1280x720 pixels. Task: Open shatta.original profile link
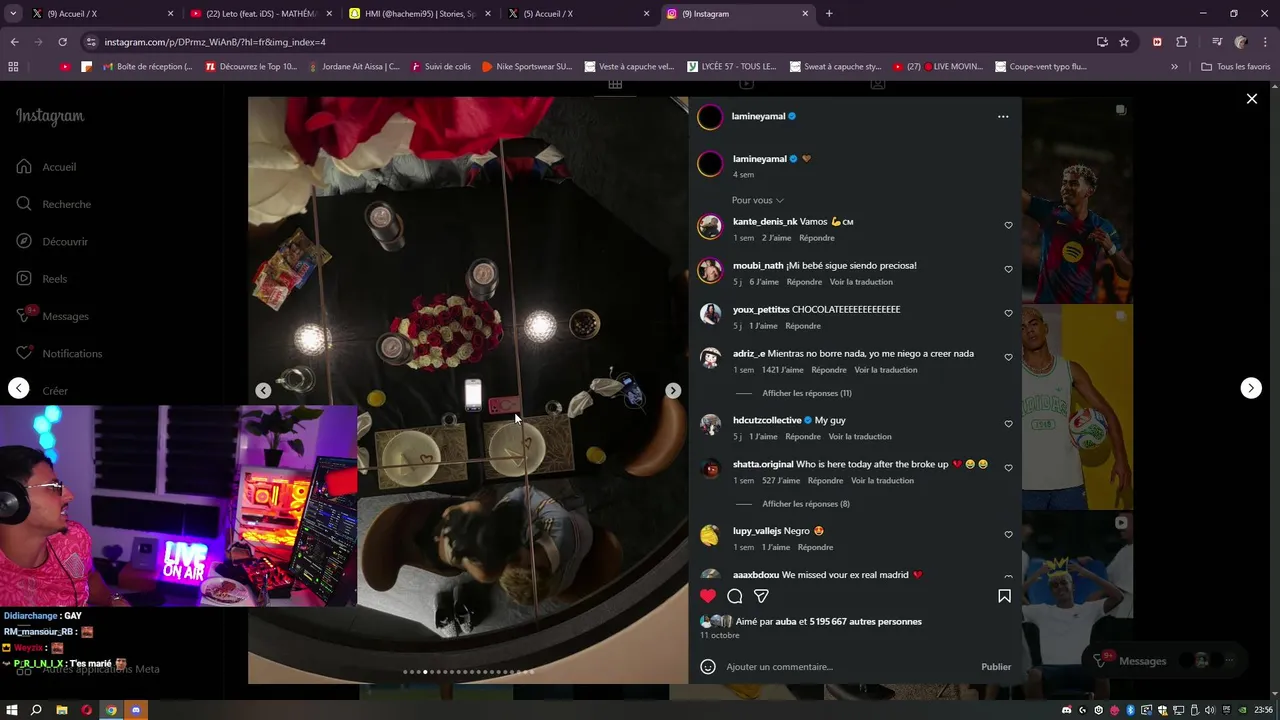[x=763, y=464]
